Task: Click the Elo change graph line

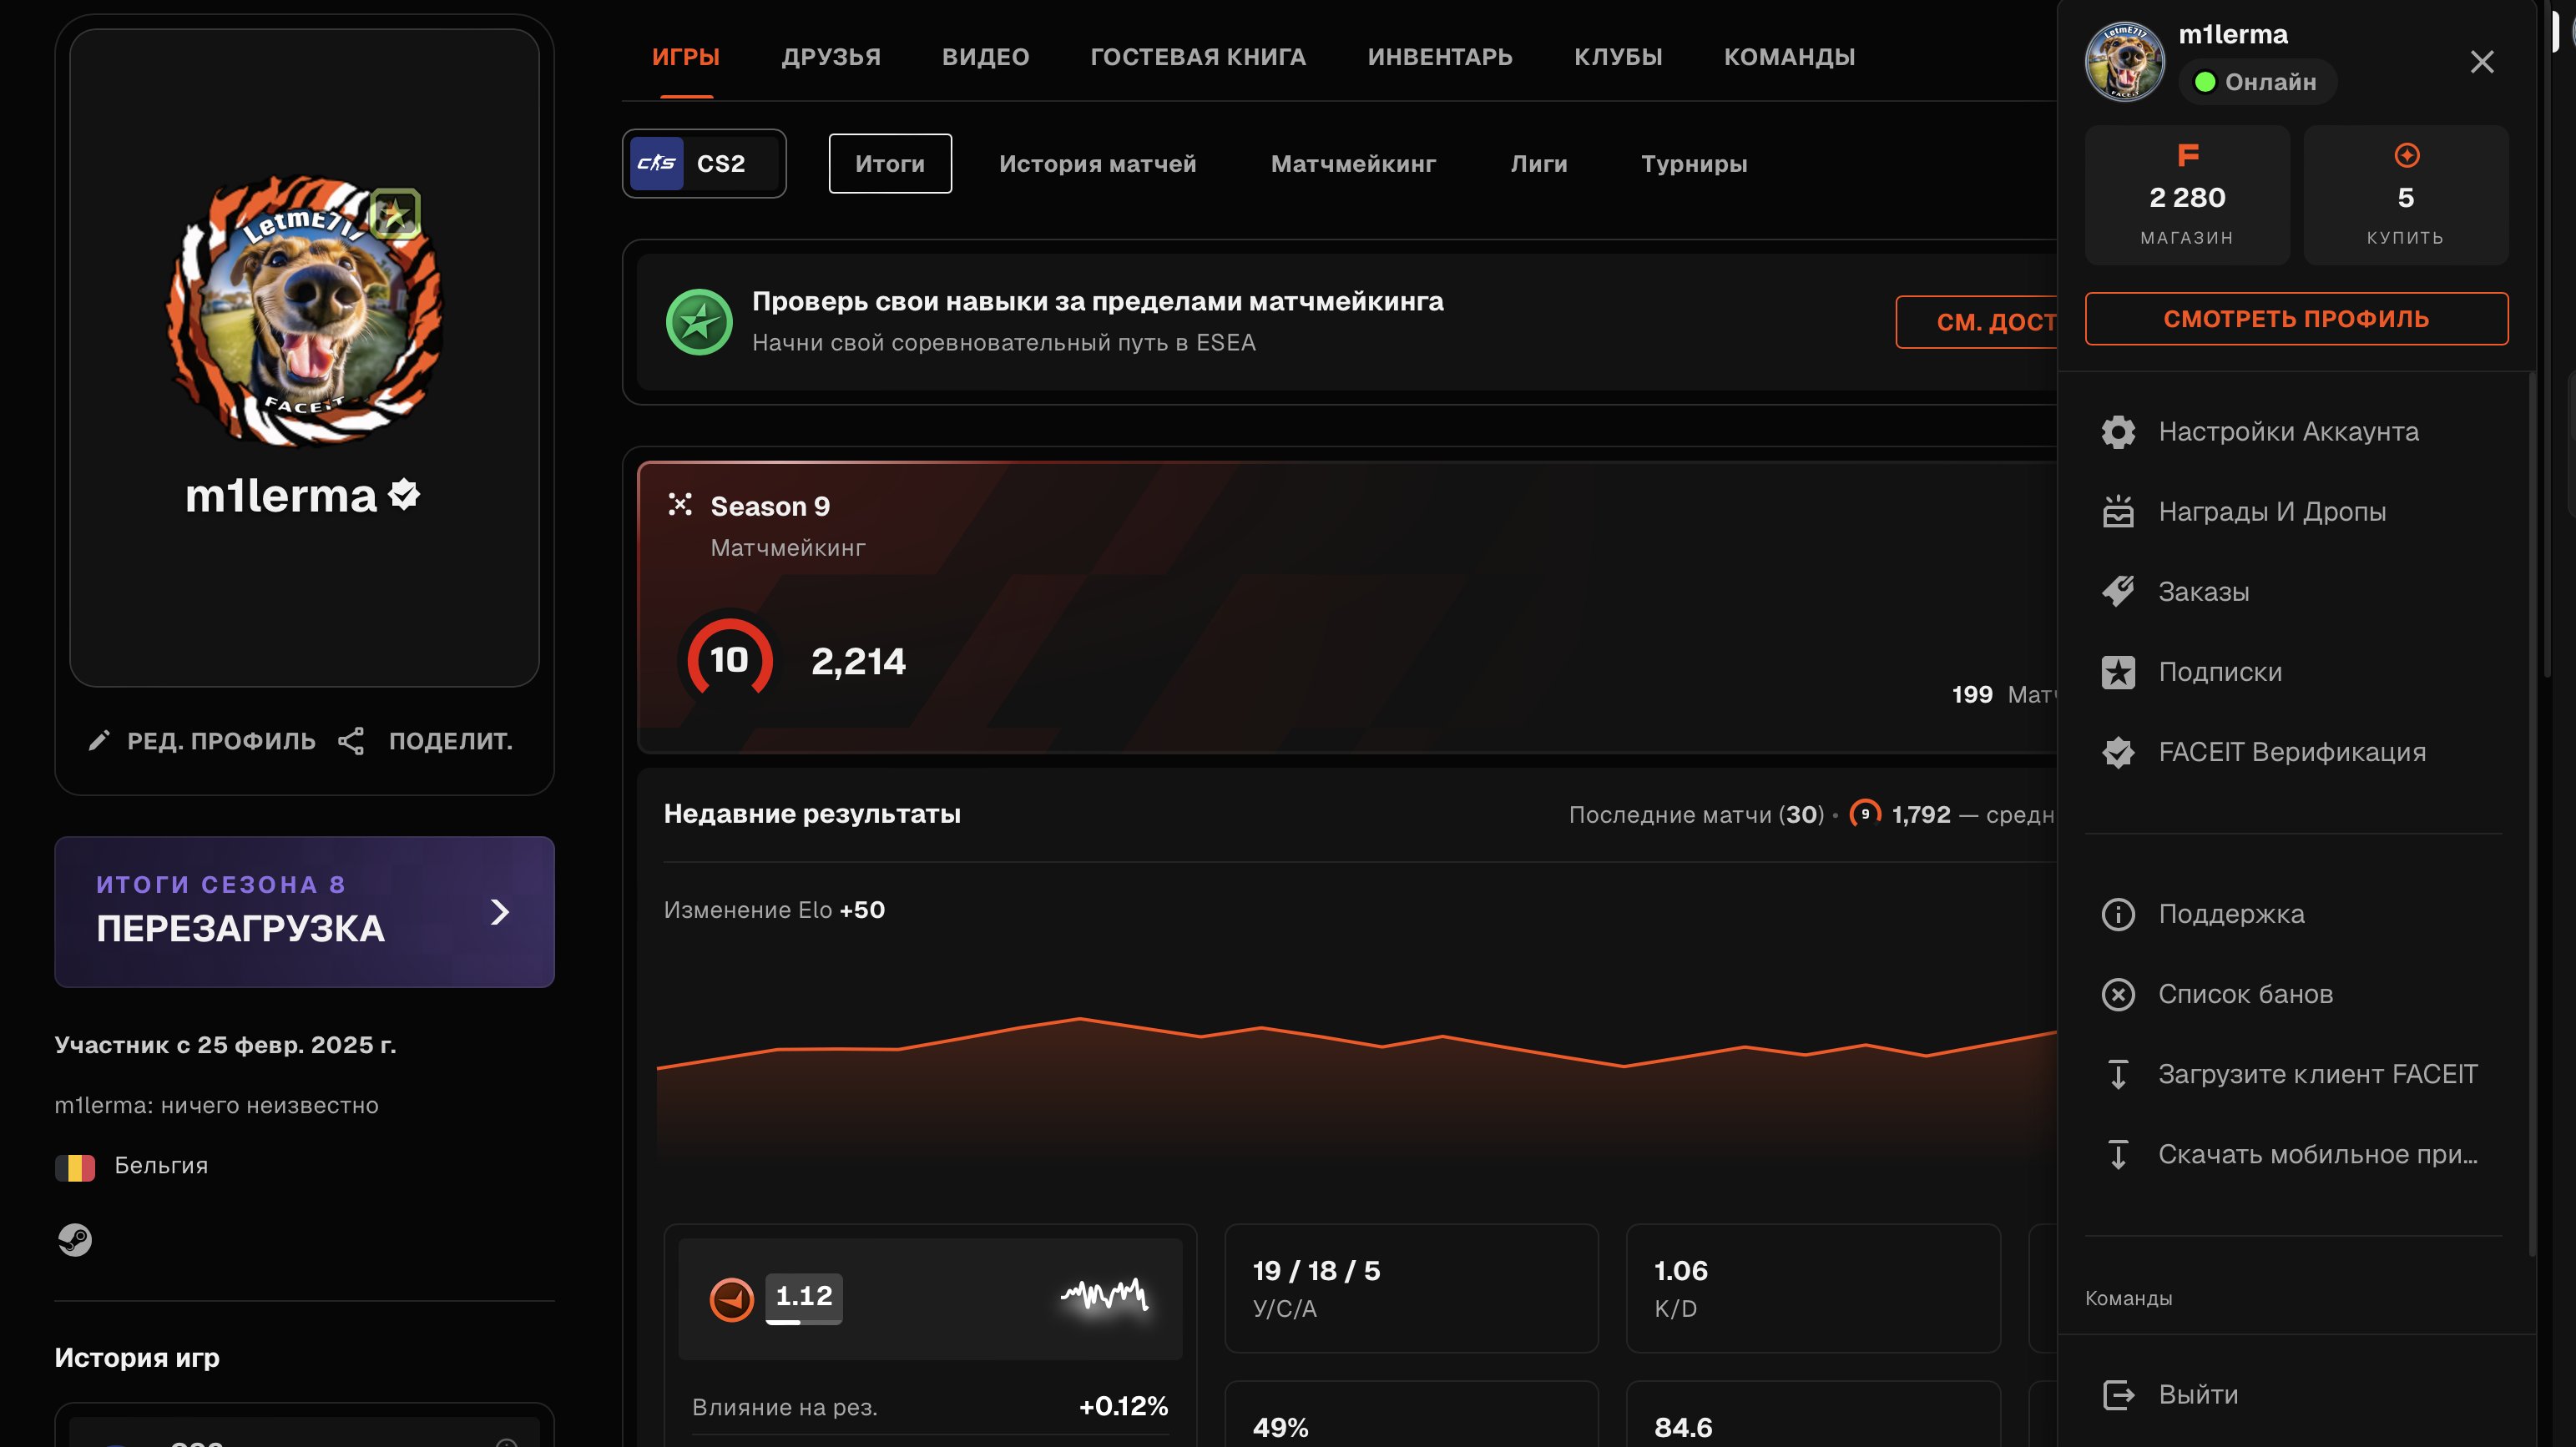Action: point(1356,1043)
